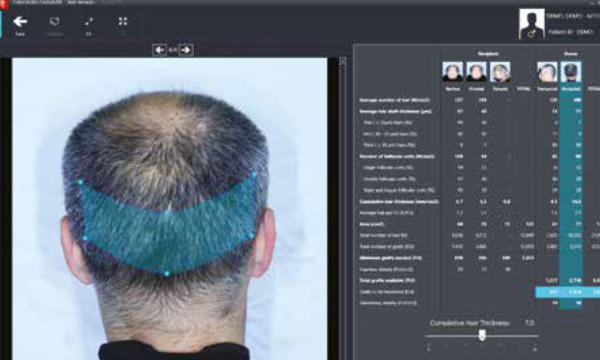Screen dimensions: 600x360
Task: Select the second Recipient head thumbnail
Action: 476,72
